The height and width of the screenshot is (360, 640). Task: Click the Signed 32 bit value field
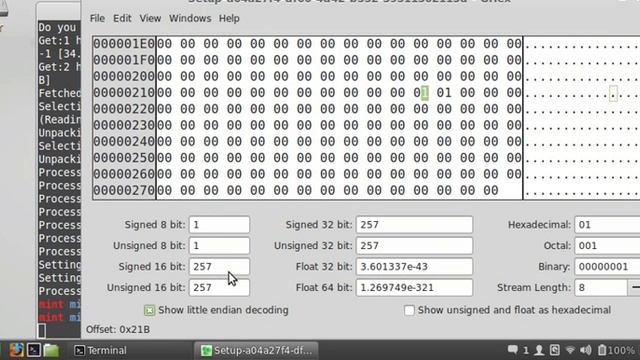click(414, 225)
